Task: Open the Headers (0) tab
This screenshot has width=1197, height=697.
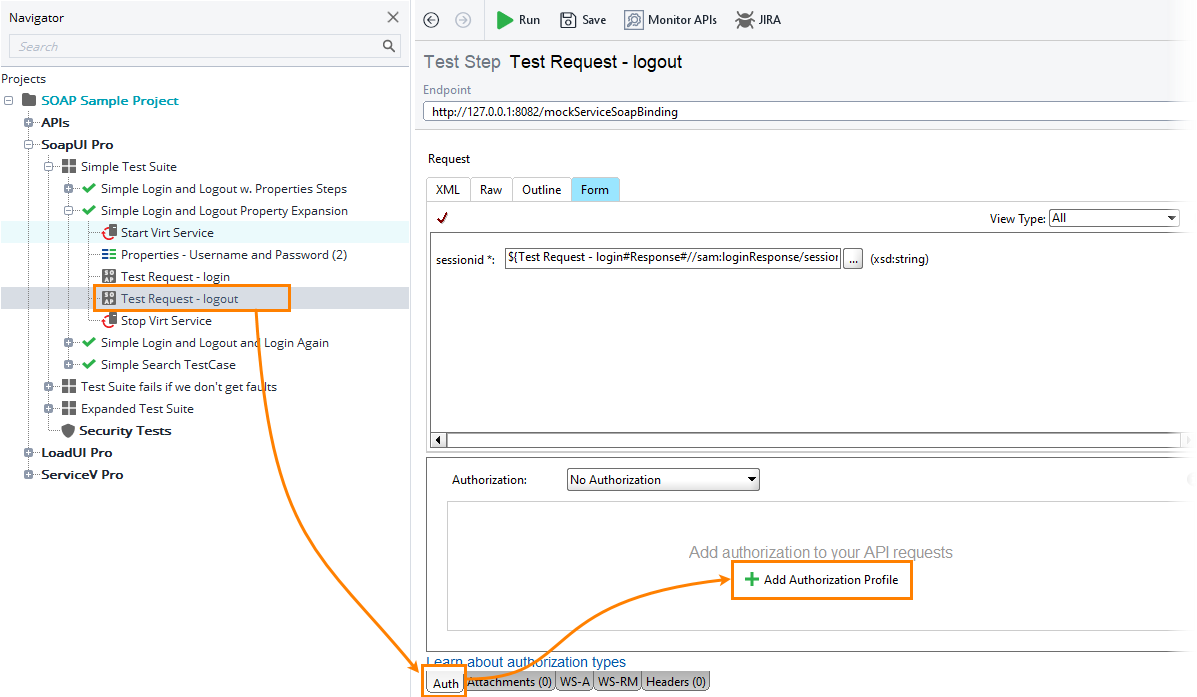Action: (676, 682)
